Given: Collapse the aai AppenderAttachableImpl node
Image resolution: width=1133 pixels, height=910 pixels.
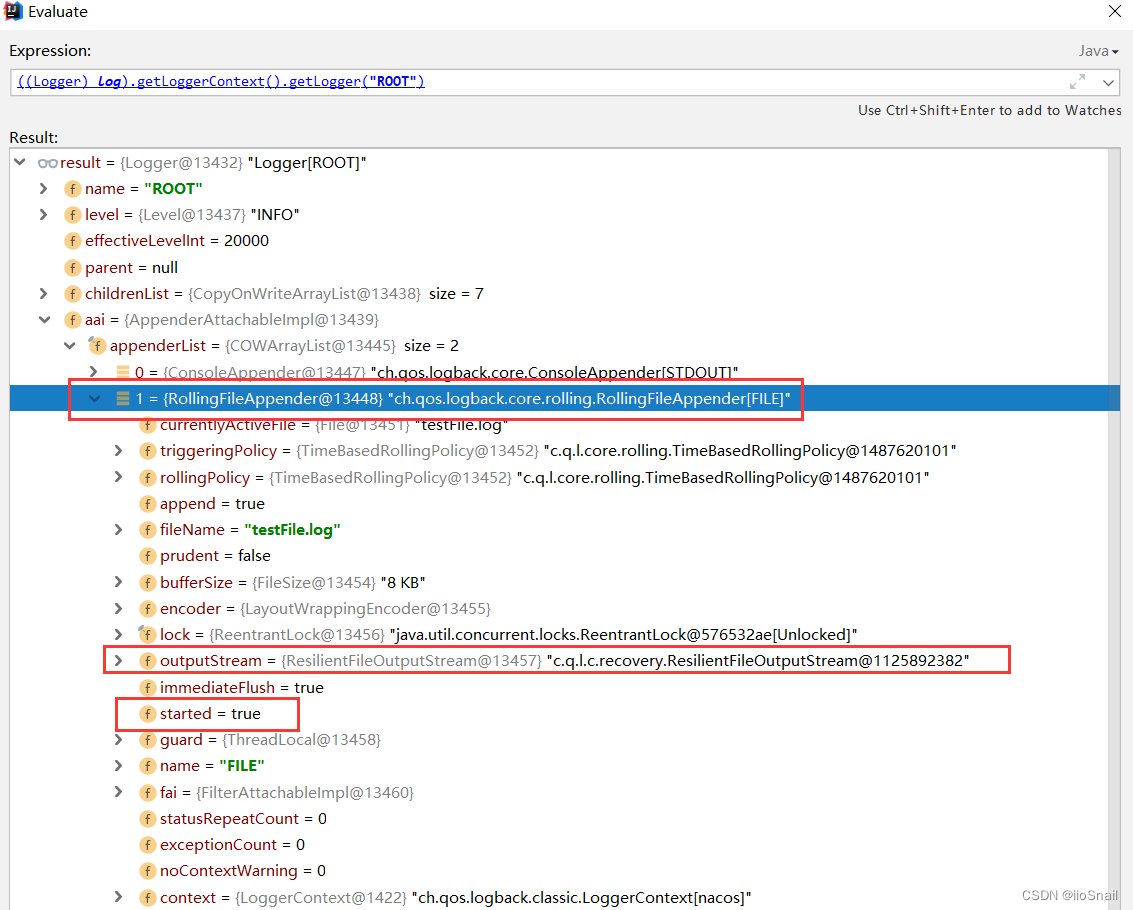Looking at the screenshot, I should [x=45, y=319].
